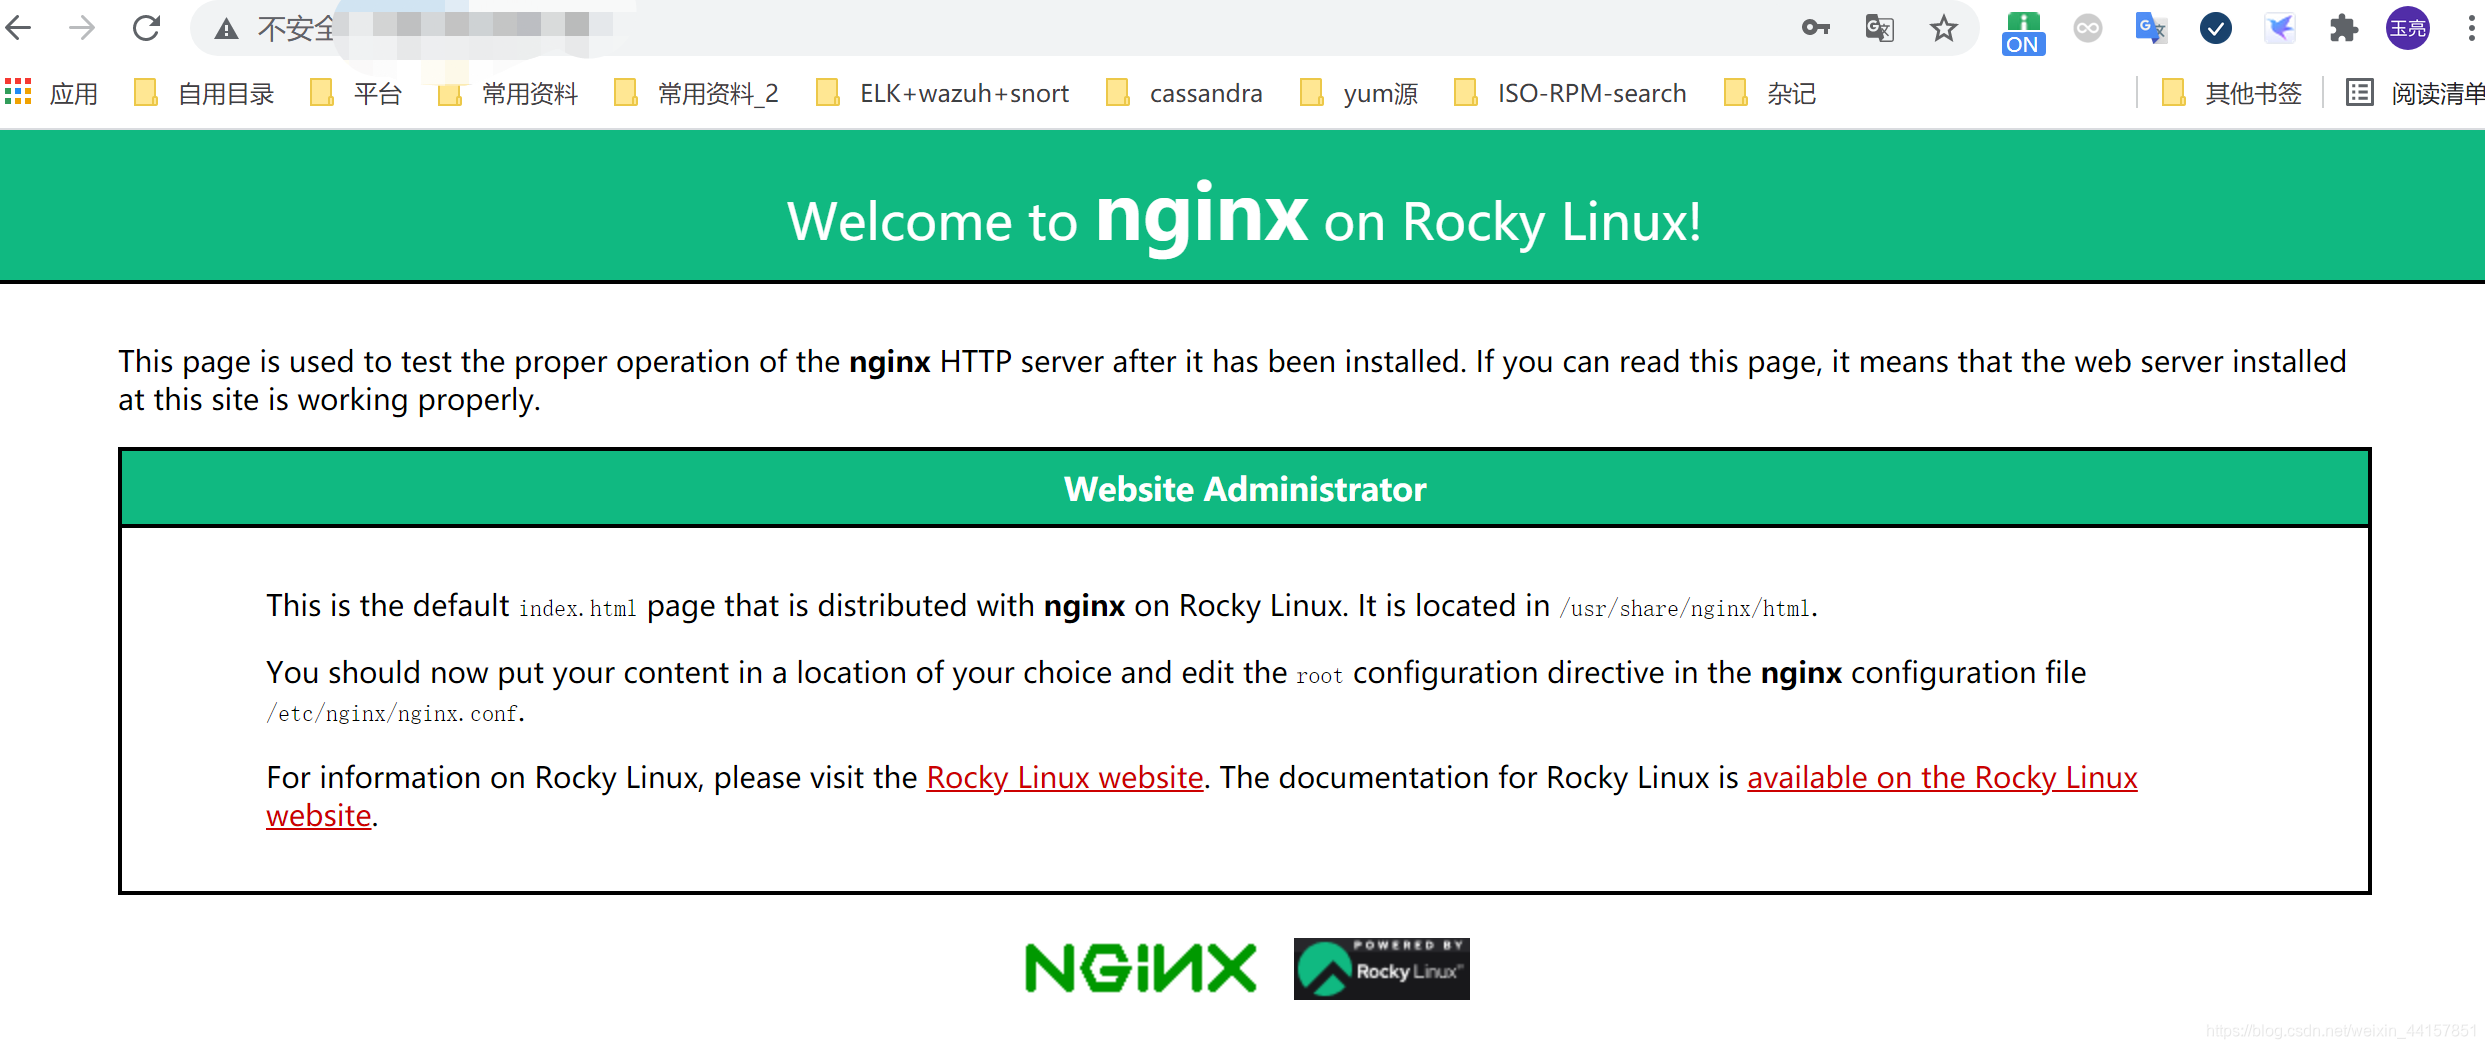Open the 阅读清单 reading list
Image resolution: width=2485 pixels, height=1049 pixels.
click(x=2415, y=93)
